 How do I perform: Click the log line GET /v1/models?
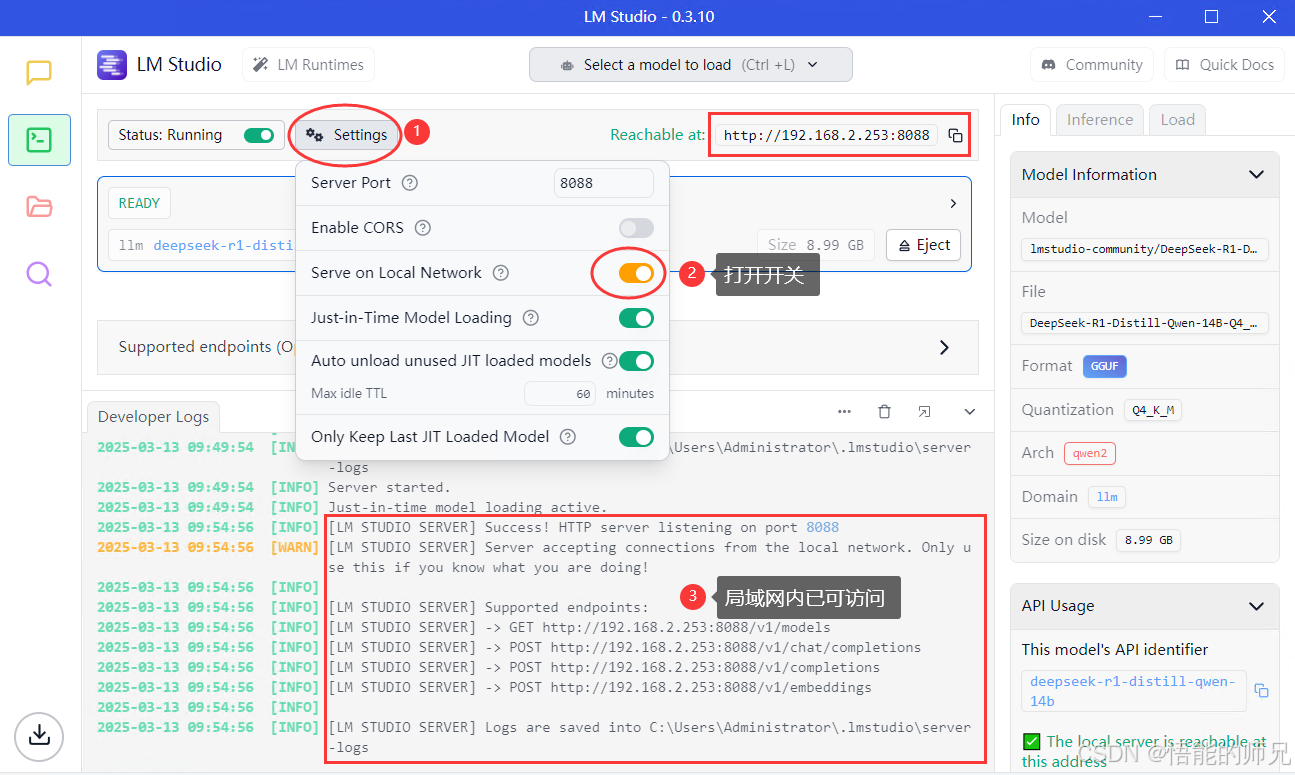[x=580, y=627]
